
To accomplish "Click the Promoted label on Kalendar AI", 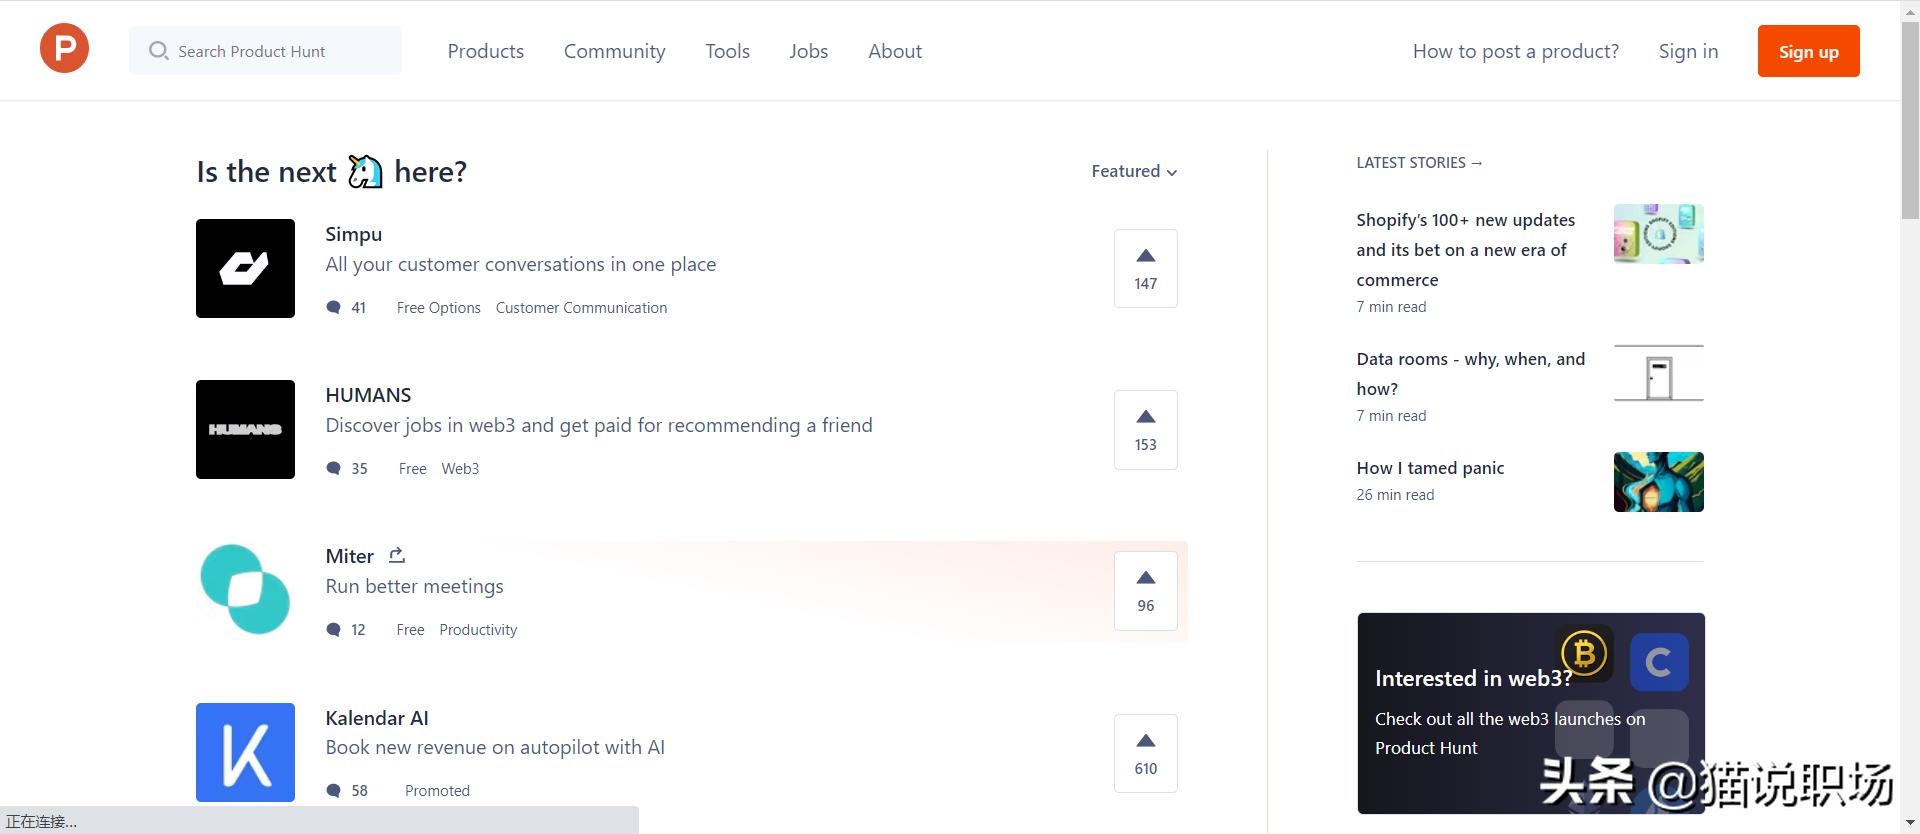I will coord(437,790).
